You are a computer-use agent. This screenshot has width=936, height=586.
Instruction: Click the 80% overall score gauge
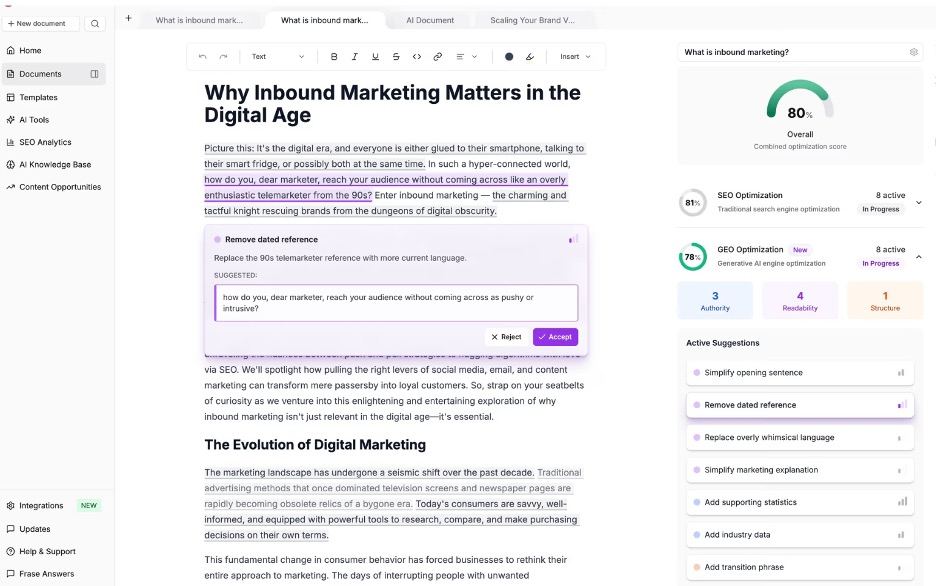[800, 100]
